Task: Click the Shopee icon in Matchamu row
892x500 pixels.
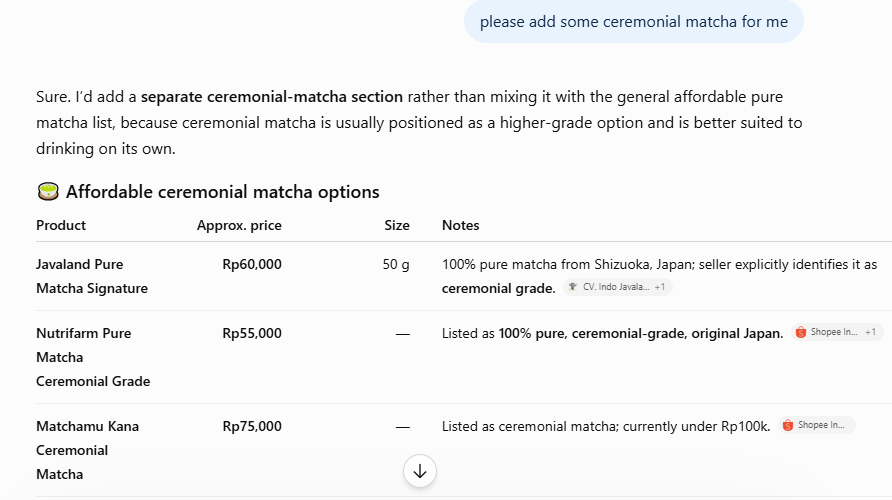Action: tap(788, 425)
